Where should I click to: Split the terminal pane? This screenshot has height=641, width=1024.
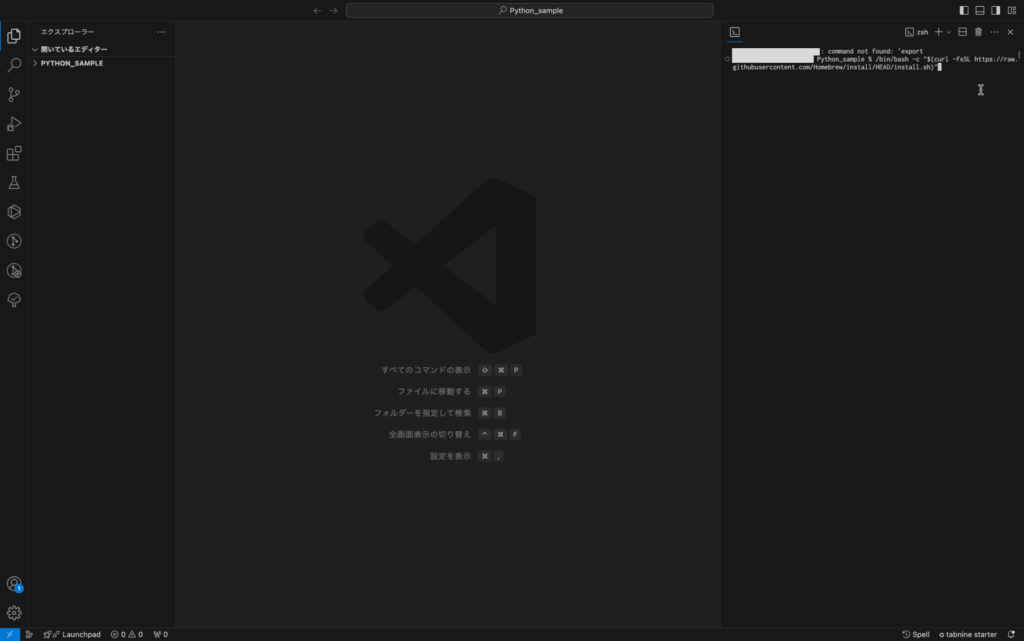[962, 32]
